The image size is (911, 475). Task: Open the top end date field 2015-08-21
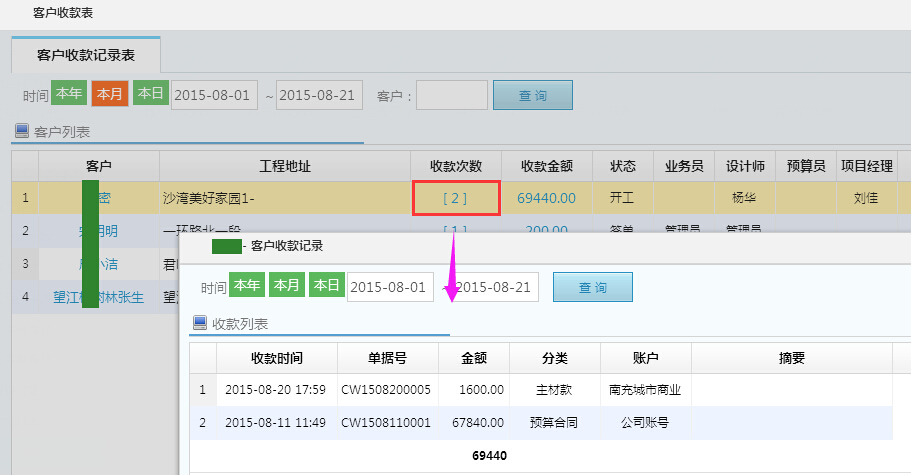click(x=319, y=95)
